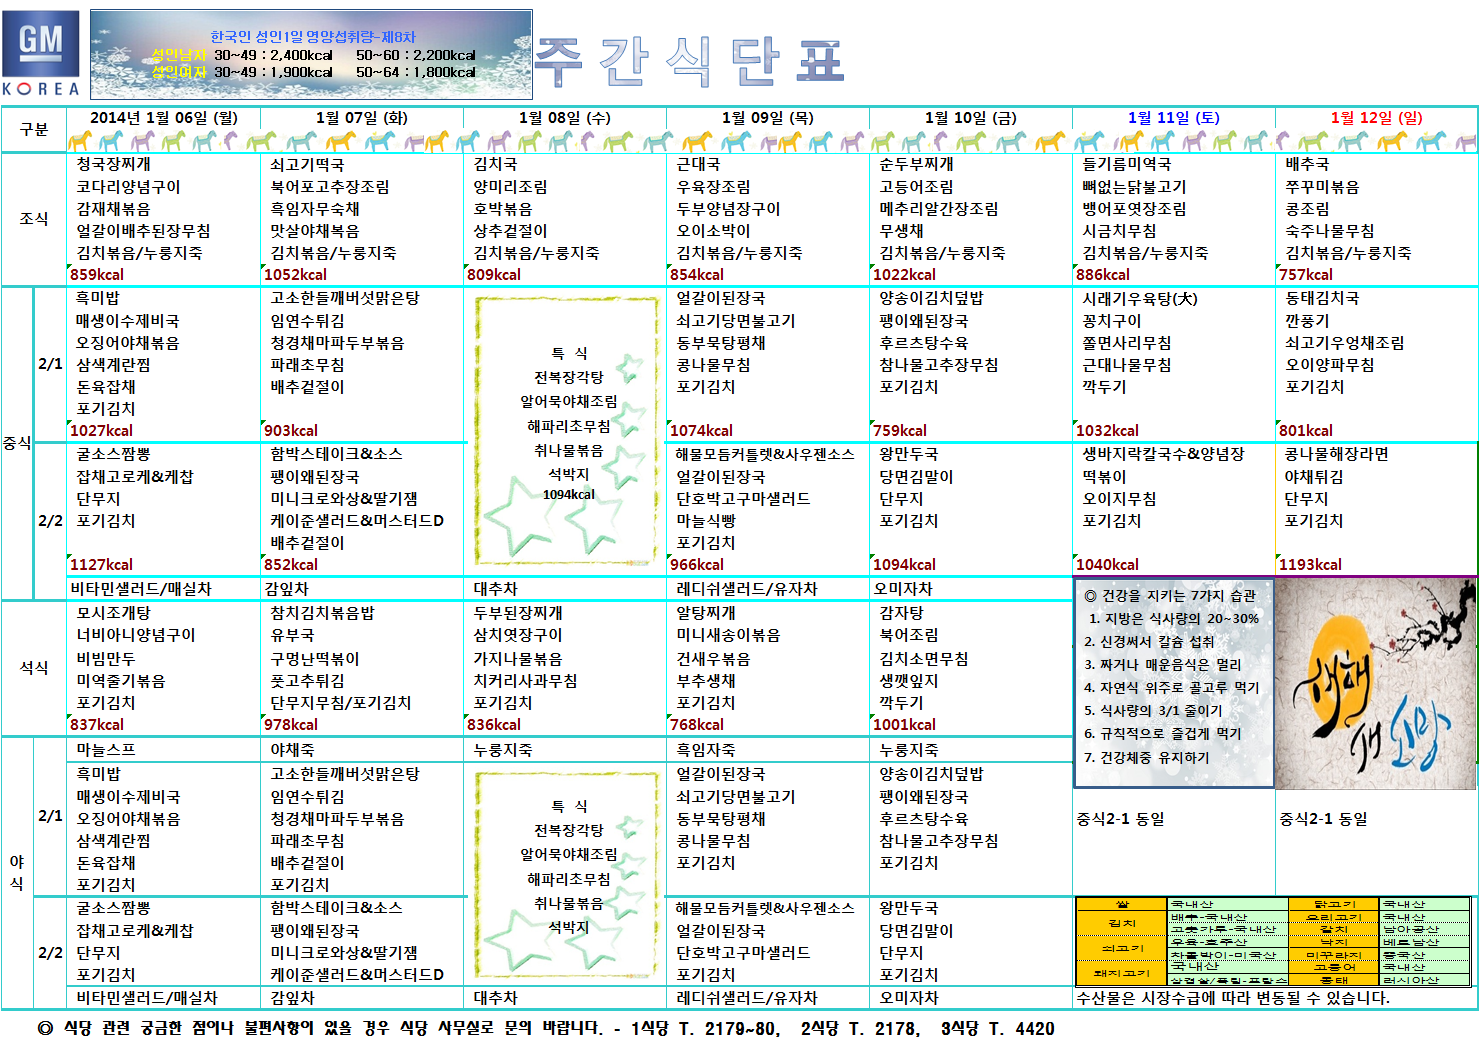Viewport: 1479px width, 1040px height.
Task: Click the 코다리양념구이 menu item
Action: tap(129, 187)
